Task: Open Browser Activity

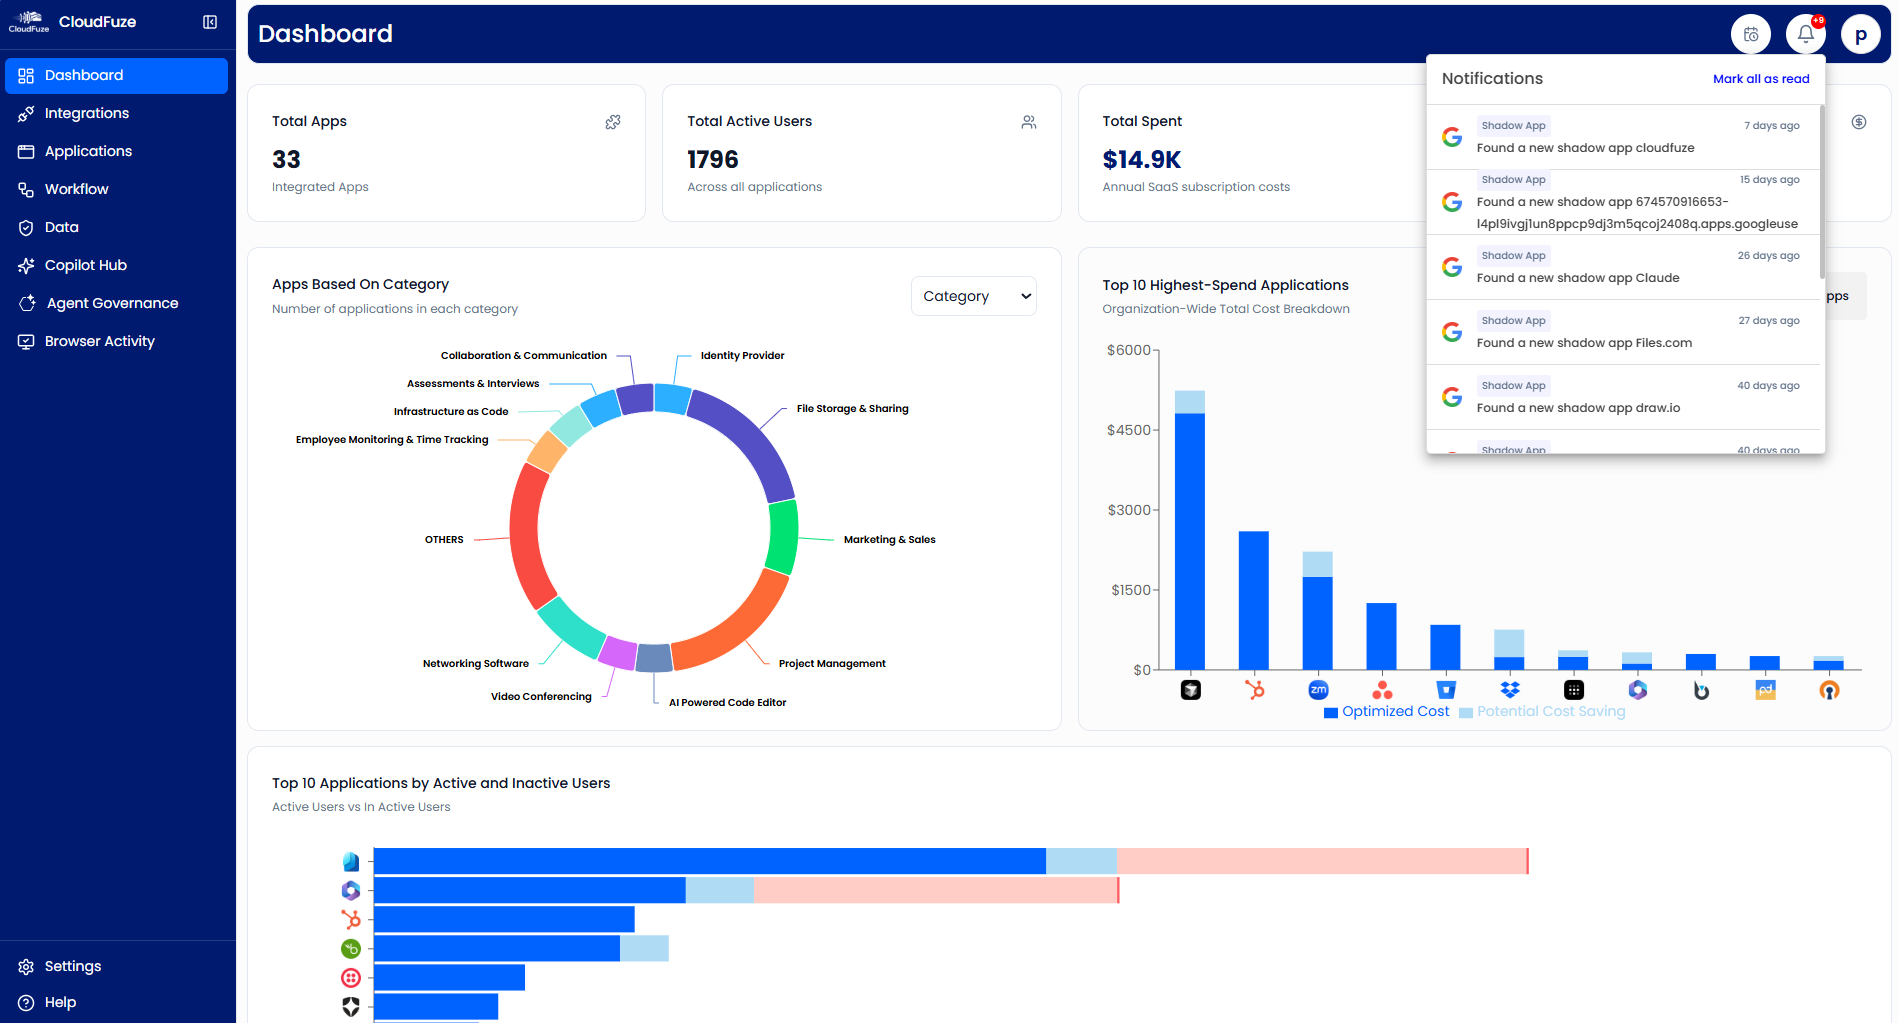Action: tap(116, 342)
